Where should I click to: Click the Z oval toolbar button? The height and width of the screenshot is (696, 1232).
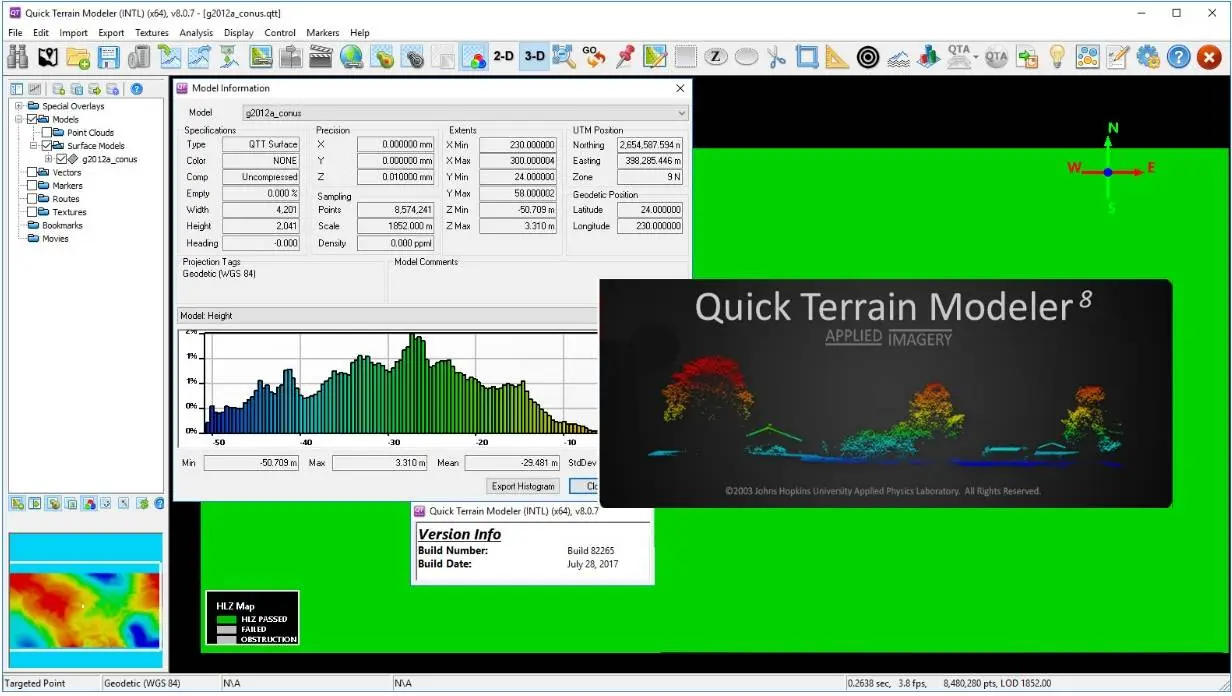[x=715, y=57]
